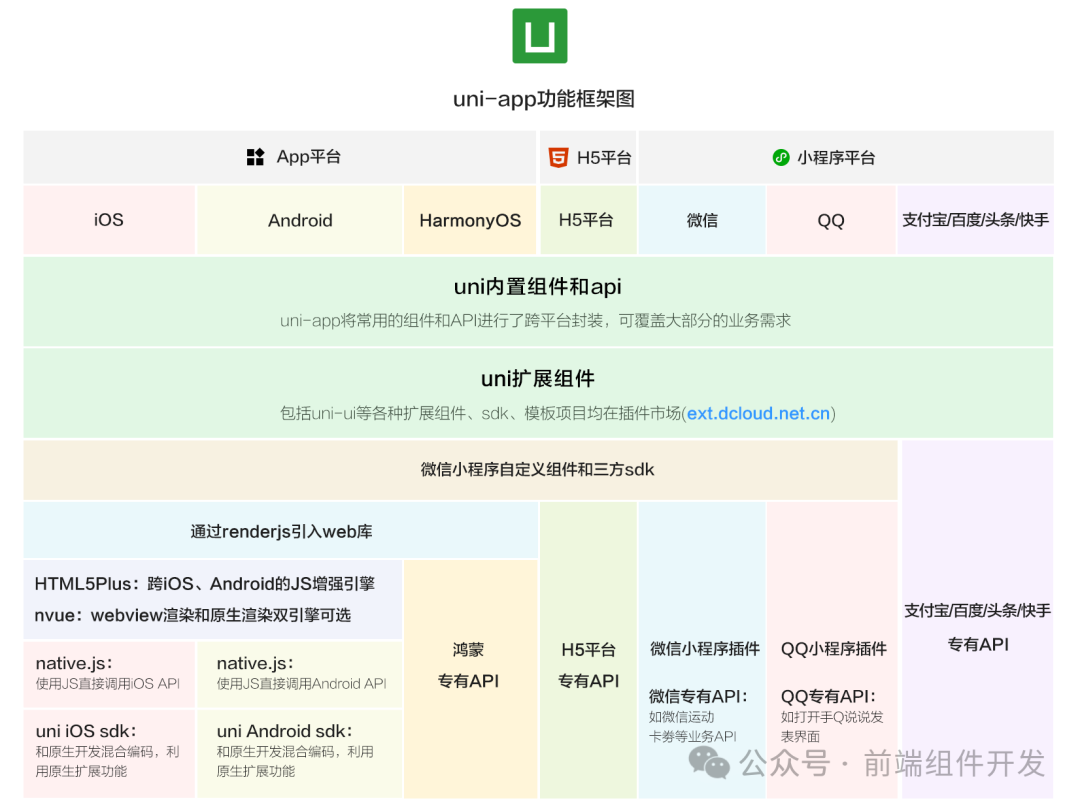This screenshot has width=1080, height=807.
Task: Switch to the 小程序平台 tab
Action: point(848,157)
